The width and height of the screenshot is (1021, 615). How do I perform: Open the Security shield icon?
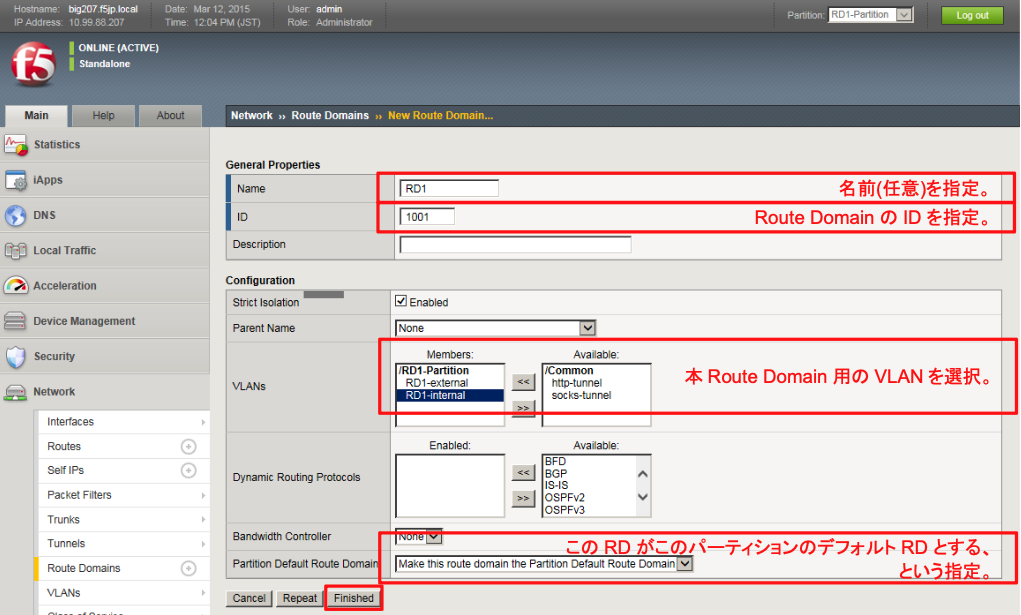coord(16,357)
